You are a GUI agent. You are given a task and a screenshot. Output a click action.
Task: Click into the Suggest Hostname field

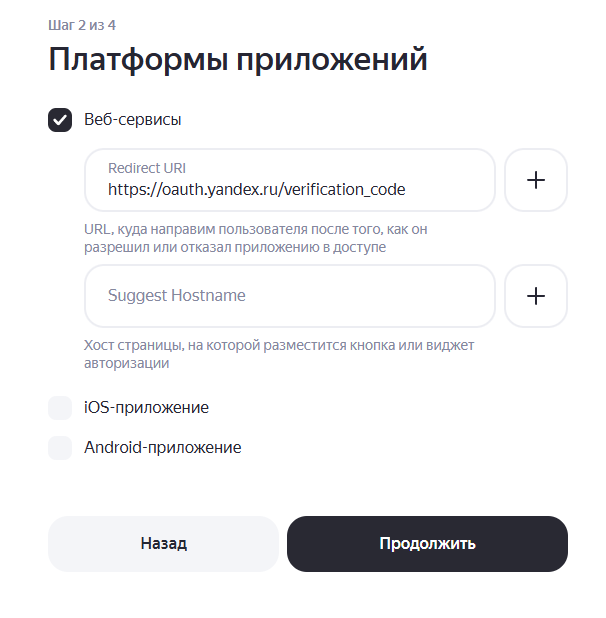pos(290,296)
